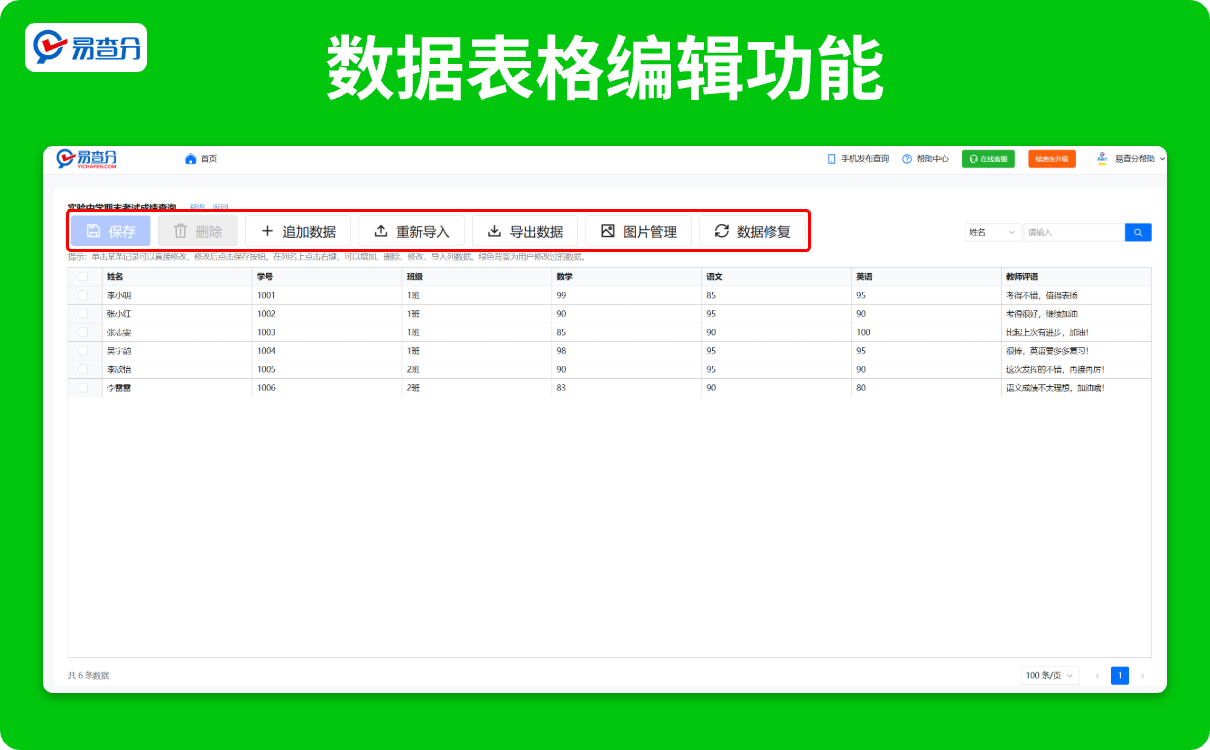The image size is (1210, 750).
Task: Open the 100 条/页 page size dropdown
Action: 1050,675
